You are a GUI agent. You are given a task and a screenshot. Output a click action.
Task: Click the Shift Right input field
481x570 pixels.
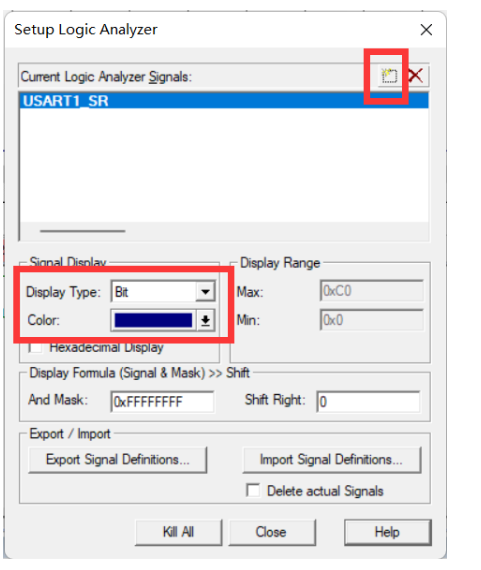click(369, 401)
